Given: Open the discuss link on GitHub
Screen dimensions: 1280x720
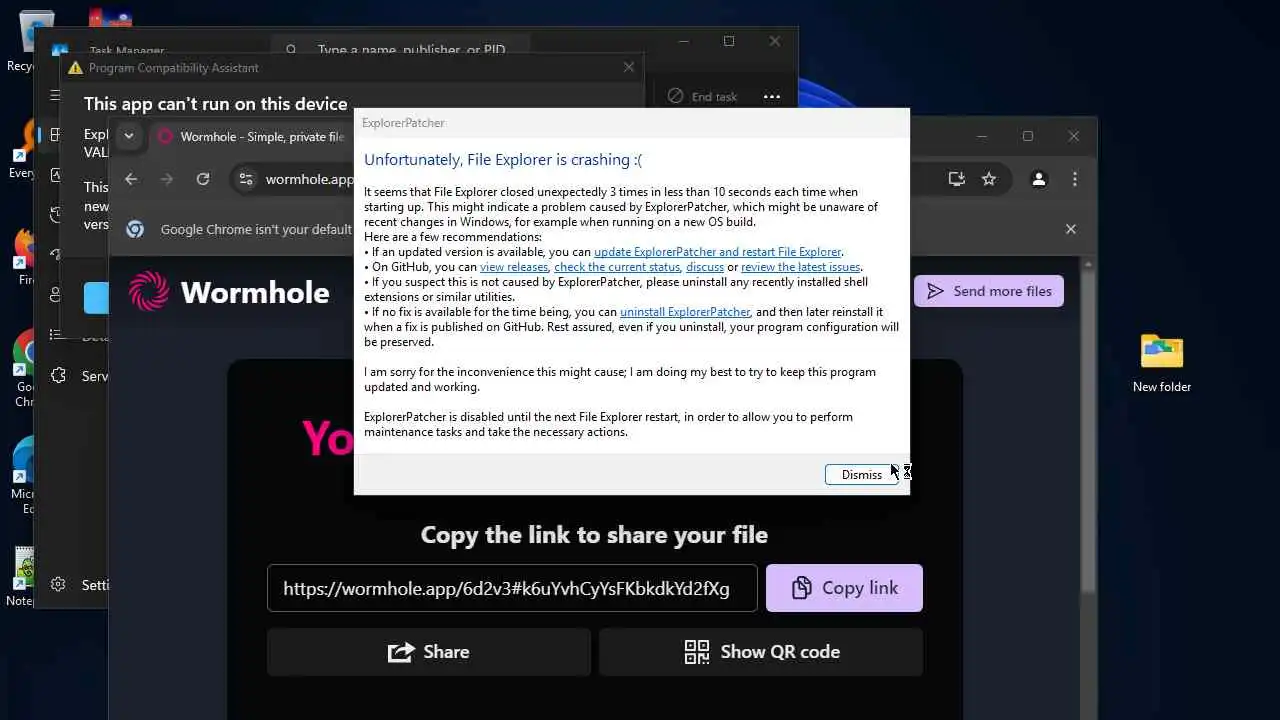Looking at the screenshot, I should click(705, 267).
